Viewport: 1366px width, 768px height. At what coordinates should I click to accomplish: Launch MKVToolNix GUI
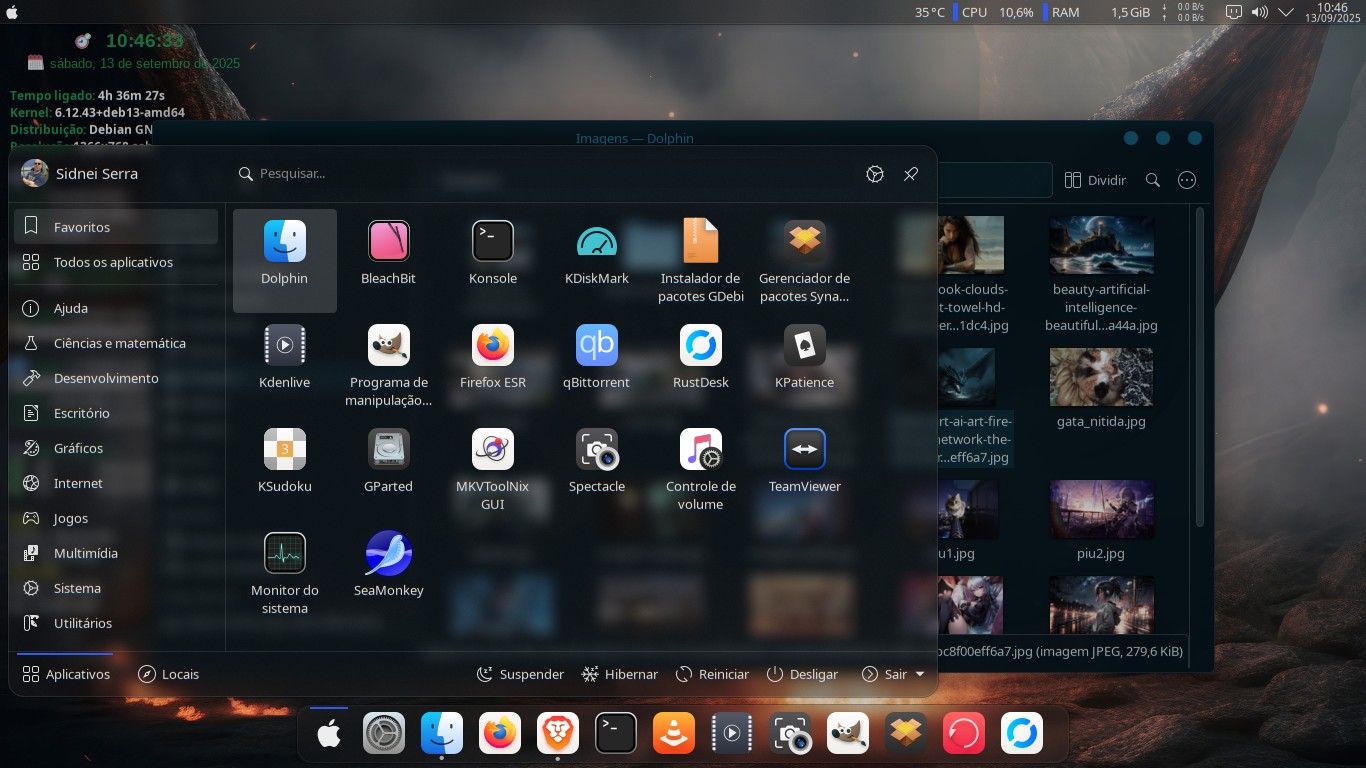click(493, 468)
